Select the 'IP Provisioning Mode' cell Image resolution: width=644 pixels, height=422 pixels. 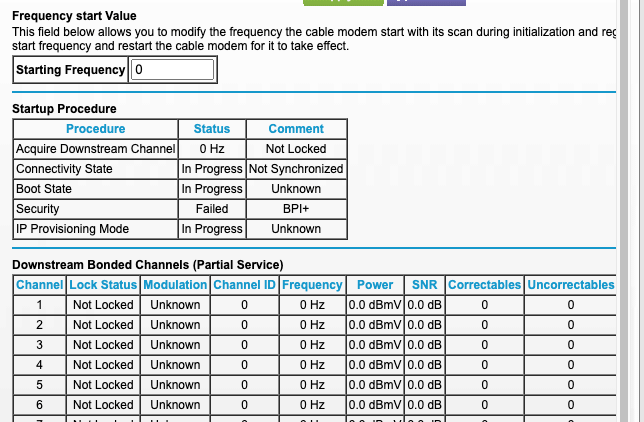(x=96, y=229)
